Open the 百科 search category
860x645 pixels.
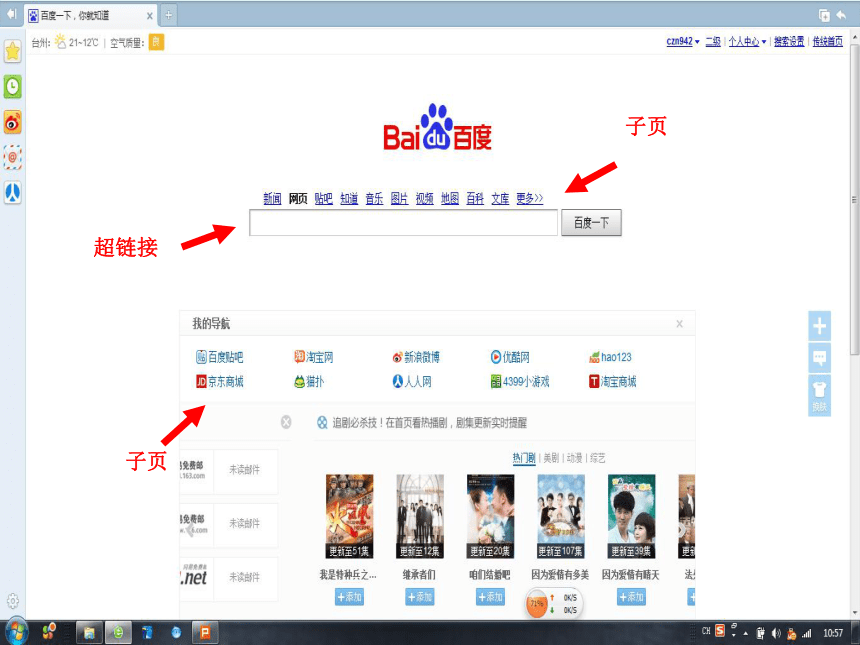[x=475, y=198]
